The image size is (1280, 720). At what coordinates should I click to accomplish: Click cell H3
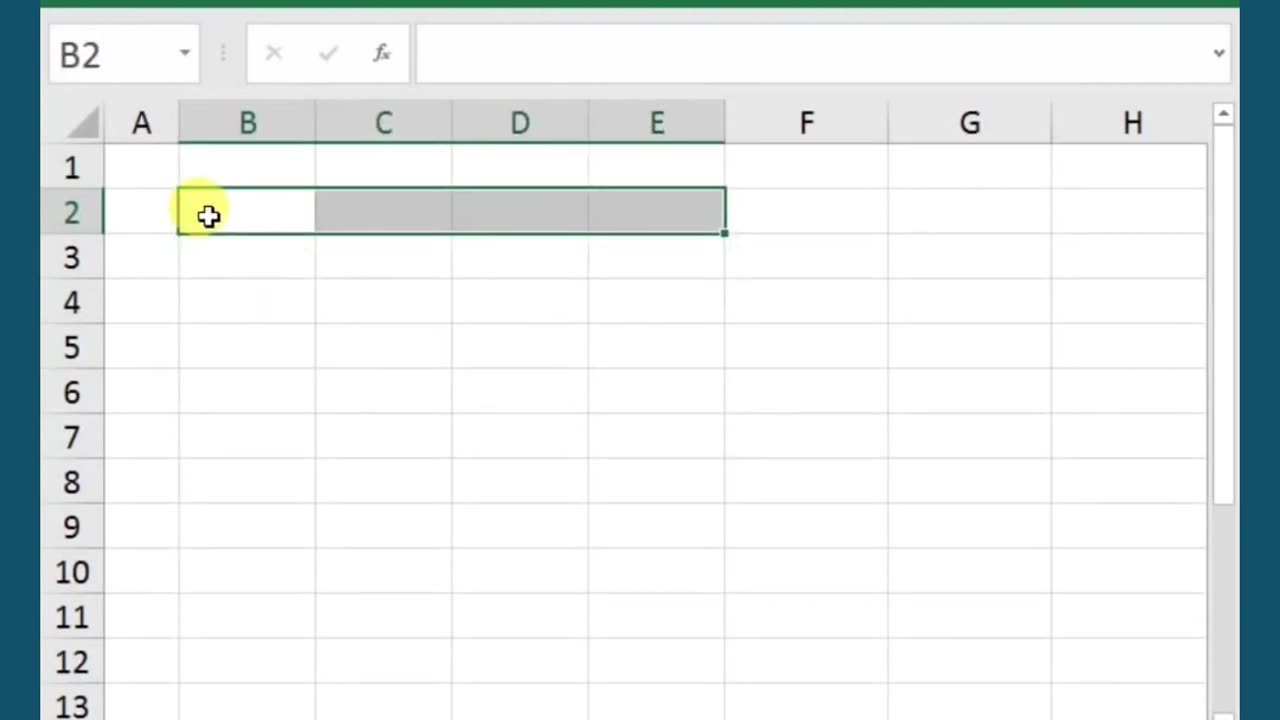tap(1131, 257)
